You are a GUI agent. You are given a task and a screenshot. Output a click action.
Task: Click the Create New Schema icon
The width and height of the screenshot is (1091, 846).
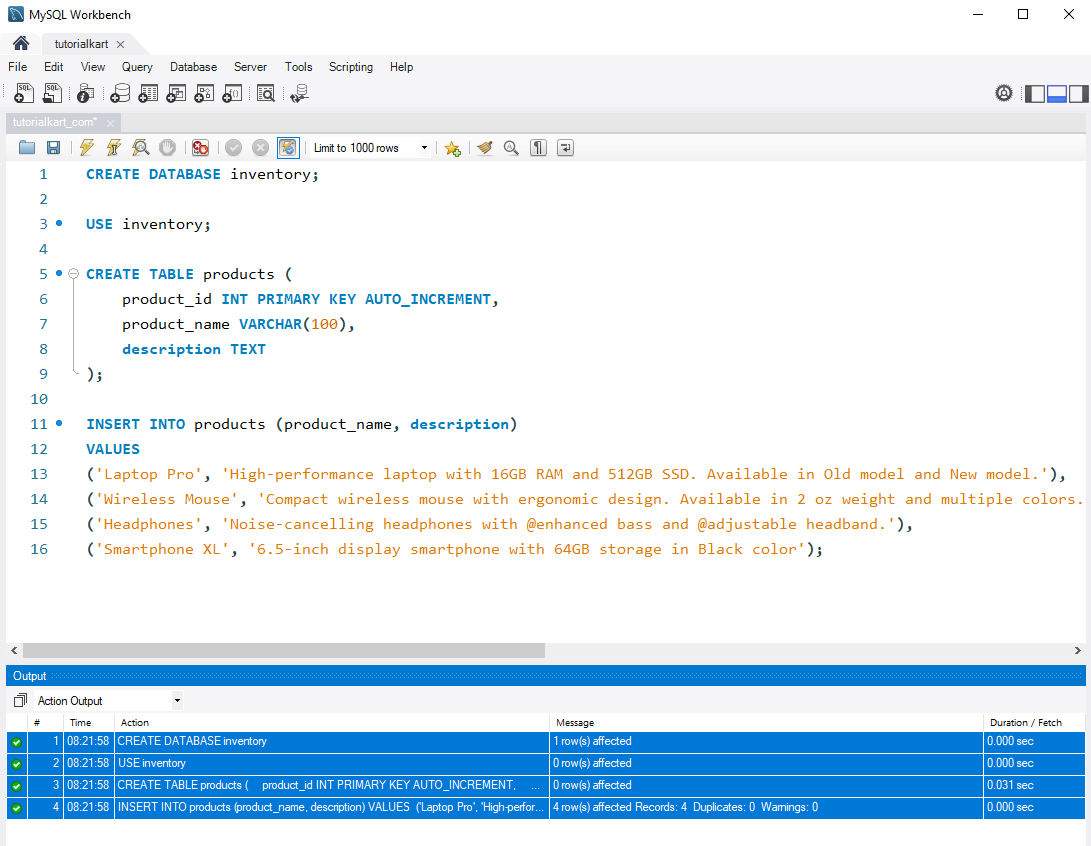(x=120, y=92)
